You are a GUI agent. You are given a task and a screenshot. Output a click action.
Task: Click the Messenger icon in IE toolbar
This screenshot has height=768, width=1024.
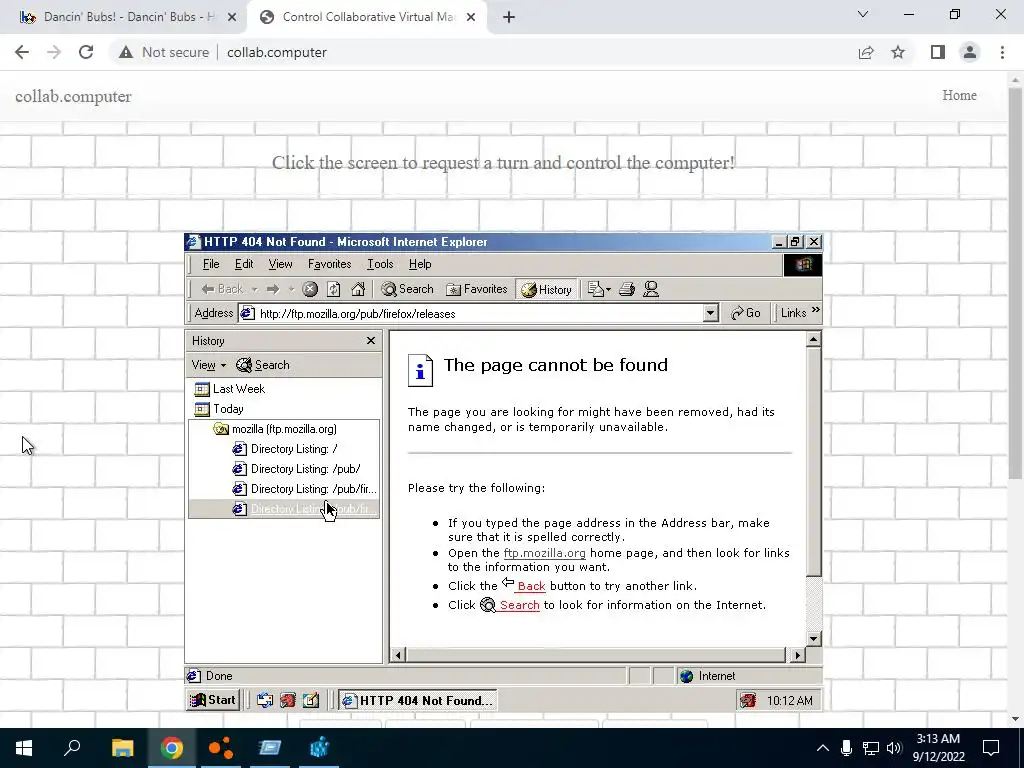pos(651,289)
